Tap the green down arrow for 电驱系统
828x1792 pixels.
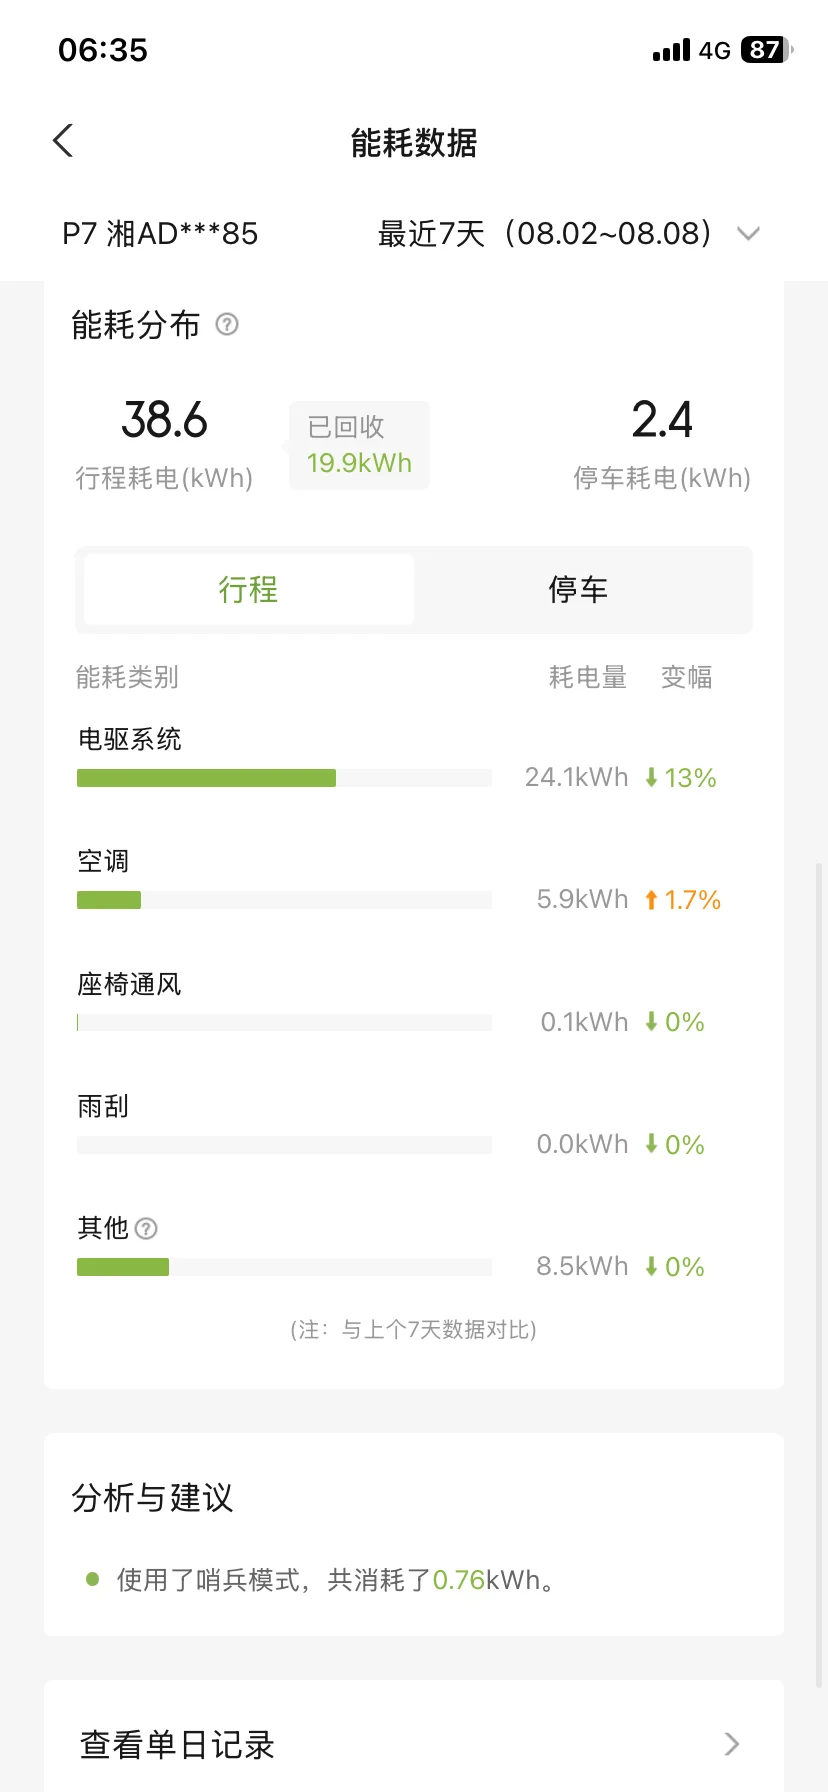tap(651, 777)
